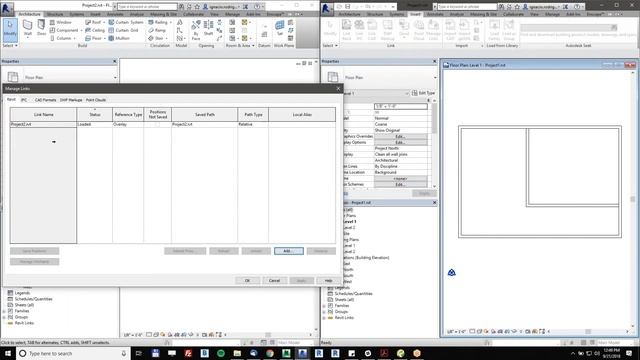Click the Overlay reference type cell

128,124
